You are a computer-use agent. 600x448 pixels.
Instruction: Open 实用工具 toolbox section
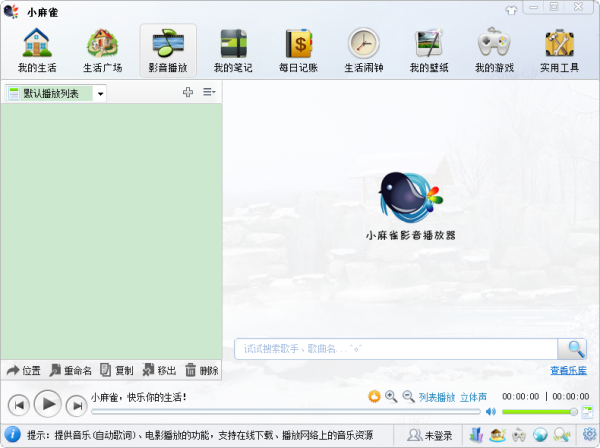click(559, 51)
